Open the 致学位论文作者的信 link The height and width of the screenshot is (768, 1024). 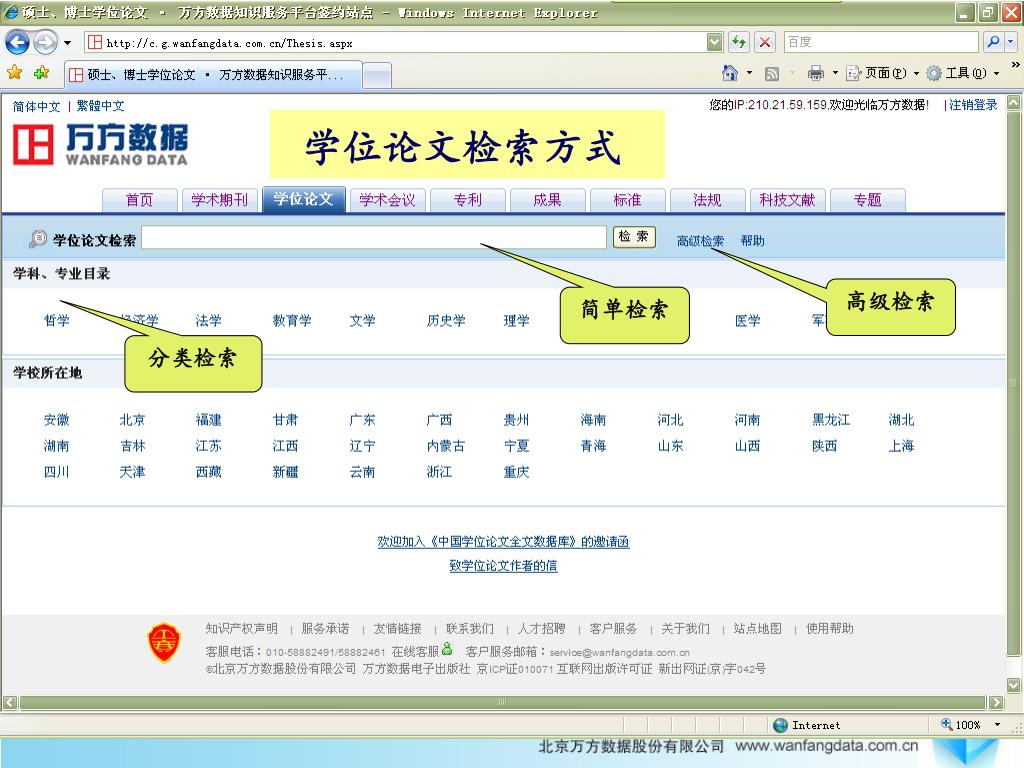click(x=504, y=566)
